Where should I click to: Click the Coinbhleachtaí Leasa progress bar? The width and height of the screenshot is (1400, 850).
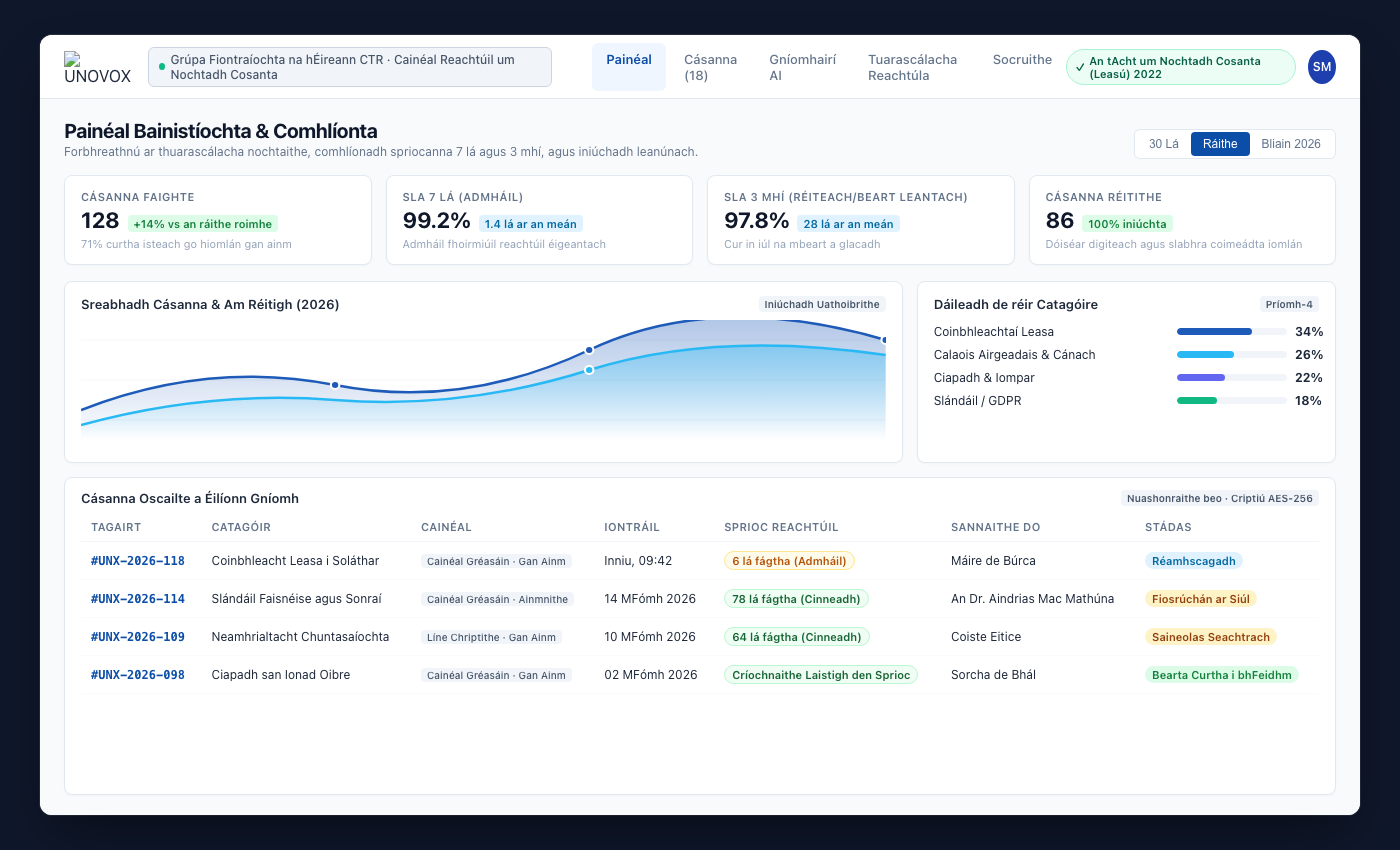pos(1232,331)
